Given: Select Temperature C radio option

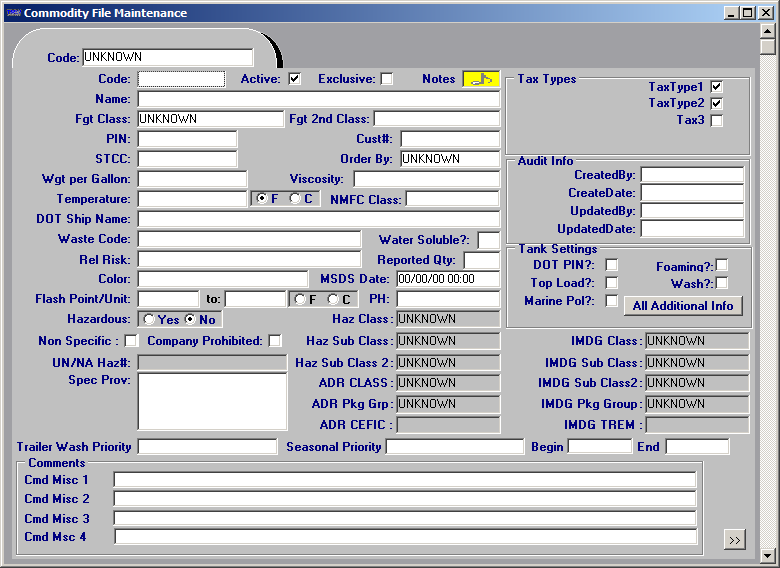Looking at the screenshot, I should pos(295,199).
